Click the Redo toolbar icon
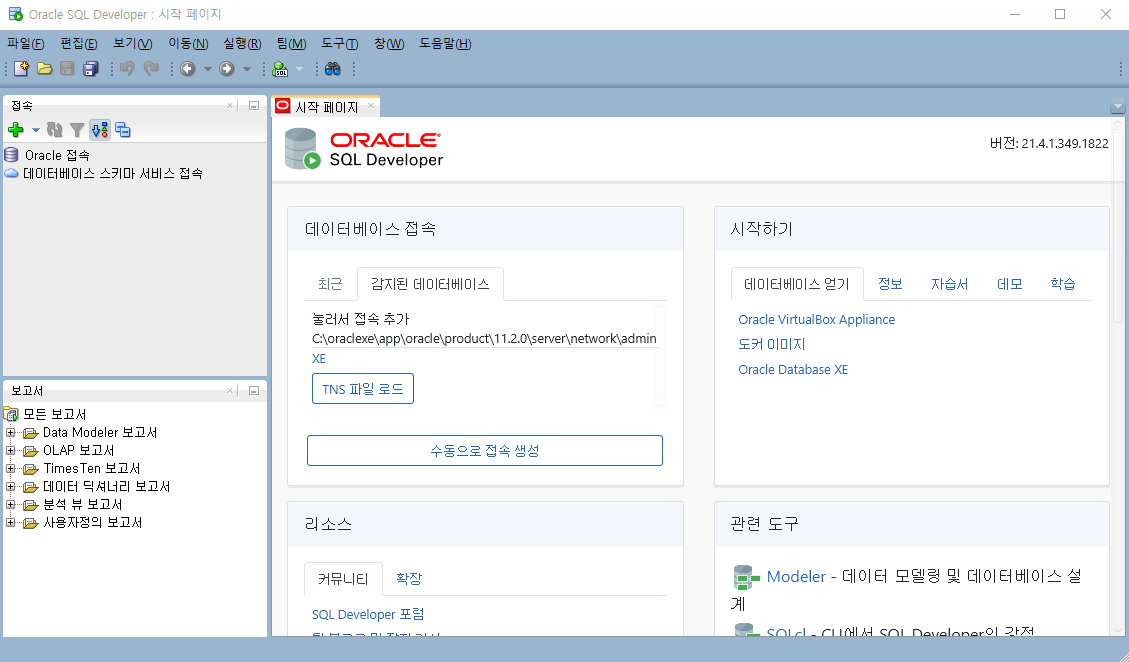Image resolution: width=1129 pixels, height=662 pixels. [x=150, y=68]
